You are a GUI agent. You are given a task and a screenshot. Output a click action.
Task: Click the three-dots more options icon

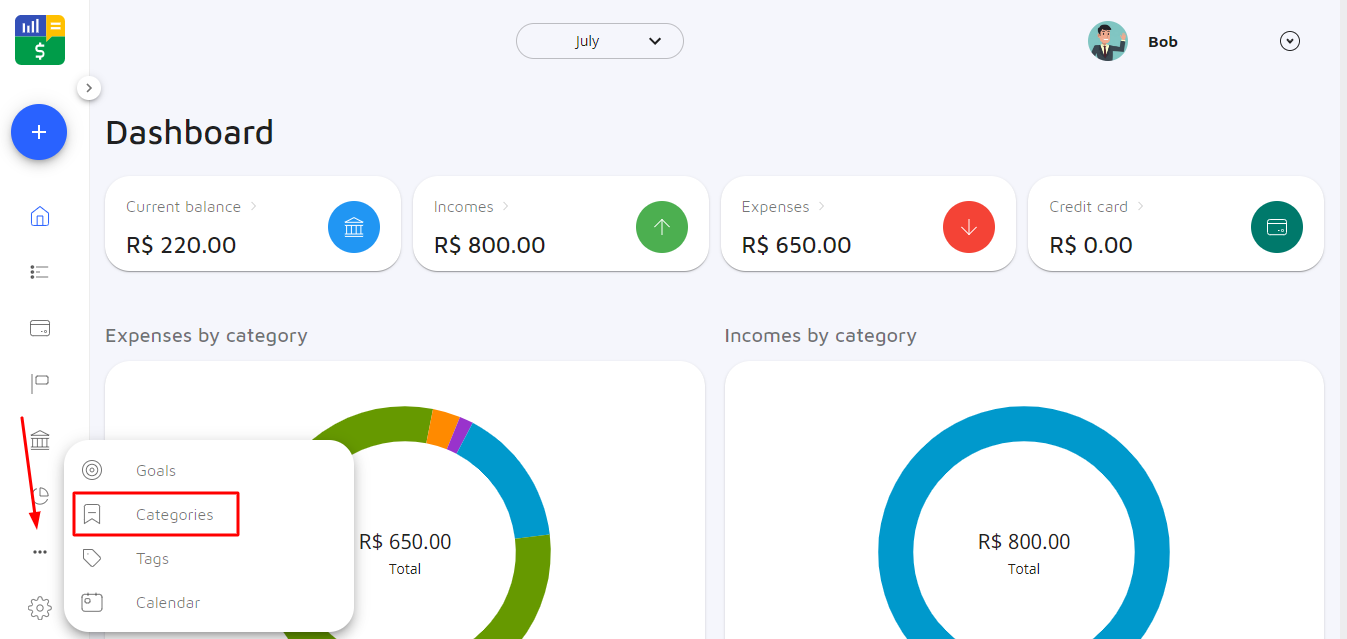click(40, 552)
